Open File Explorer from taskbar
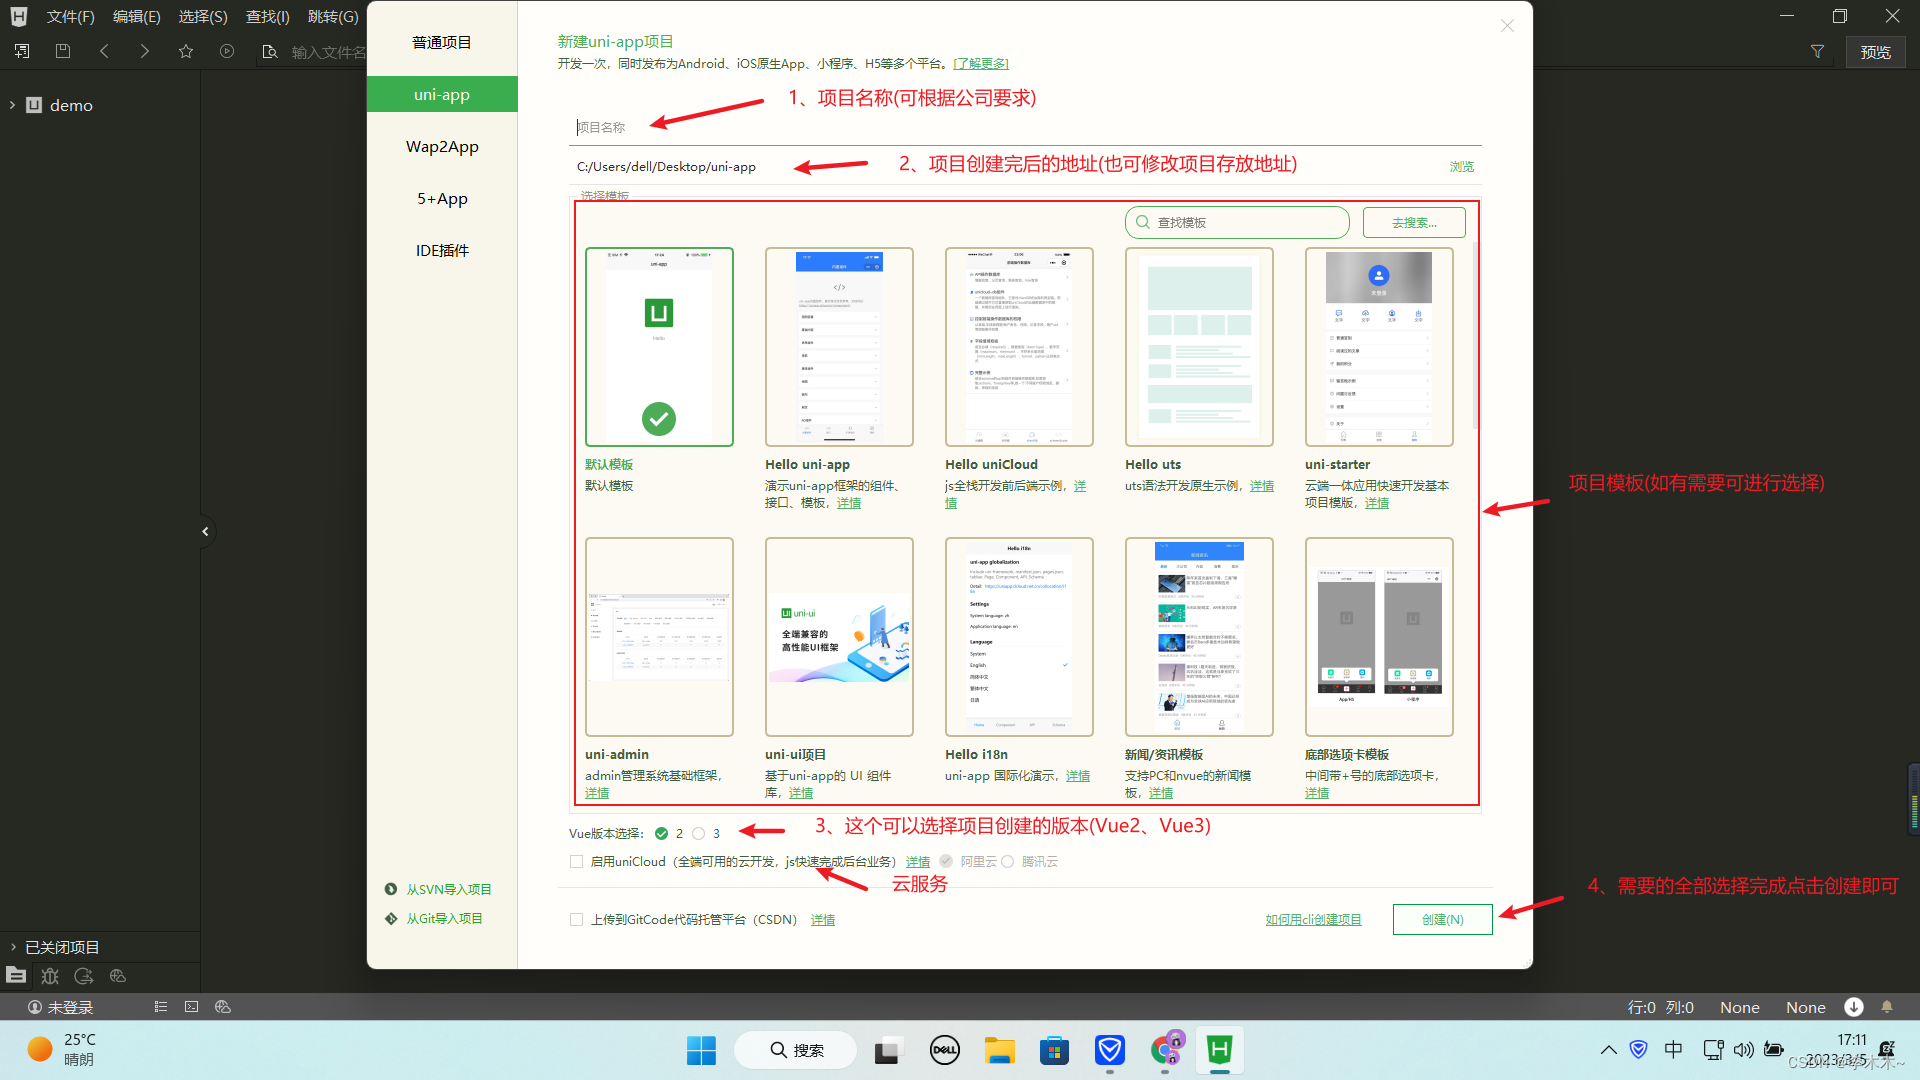 coord(999,1050)
